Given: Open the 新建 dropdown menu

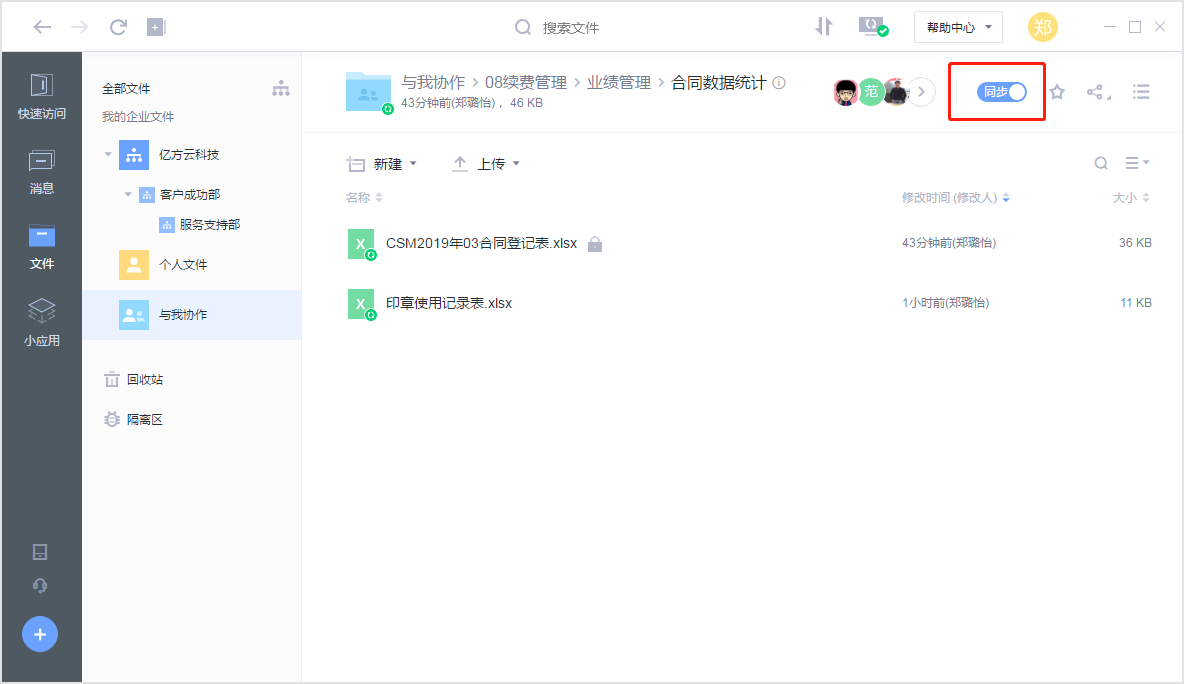Looking at the screenshot, I should click(387, 163).
